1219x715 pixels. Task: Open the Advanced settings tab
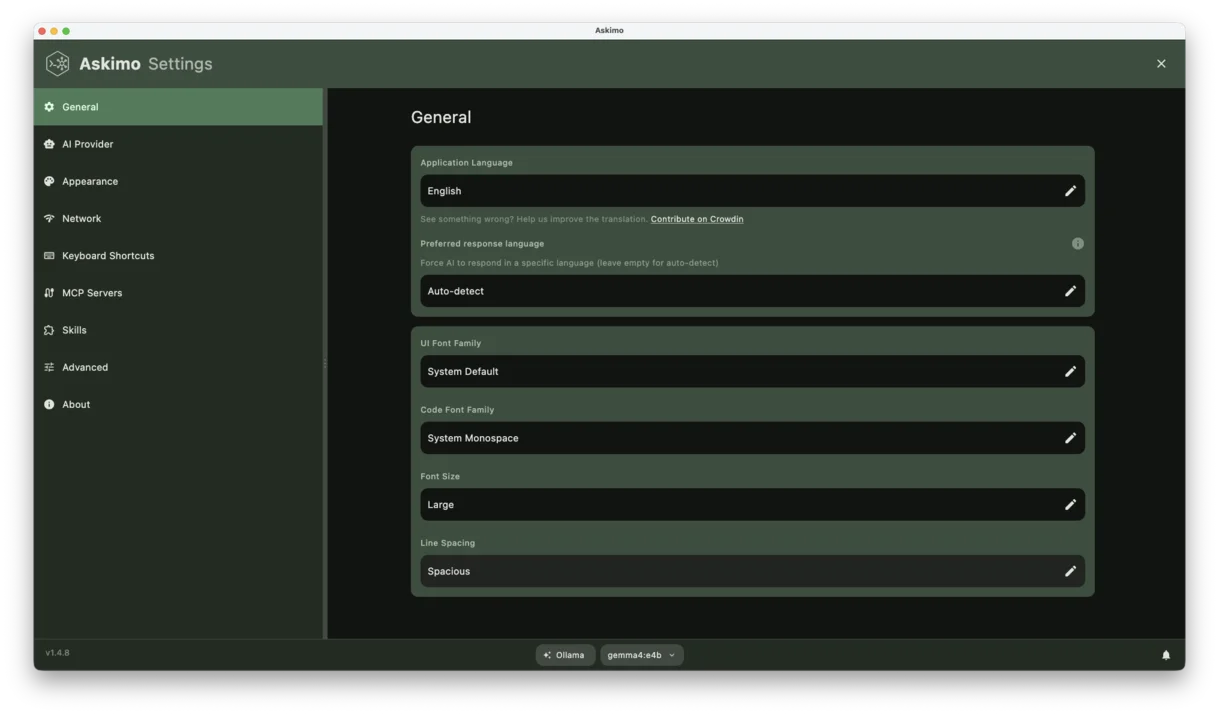tap(178, 367)
